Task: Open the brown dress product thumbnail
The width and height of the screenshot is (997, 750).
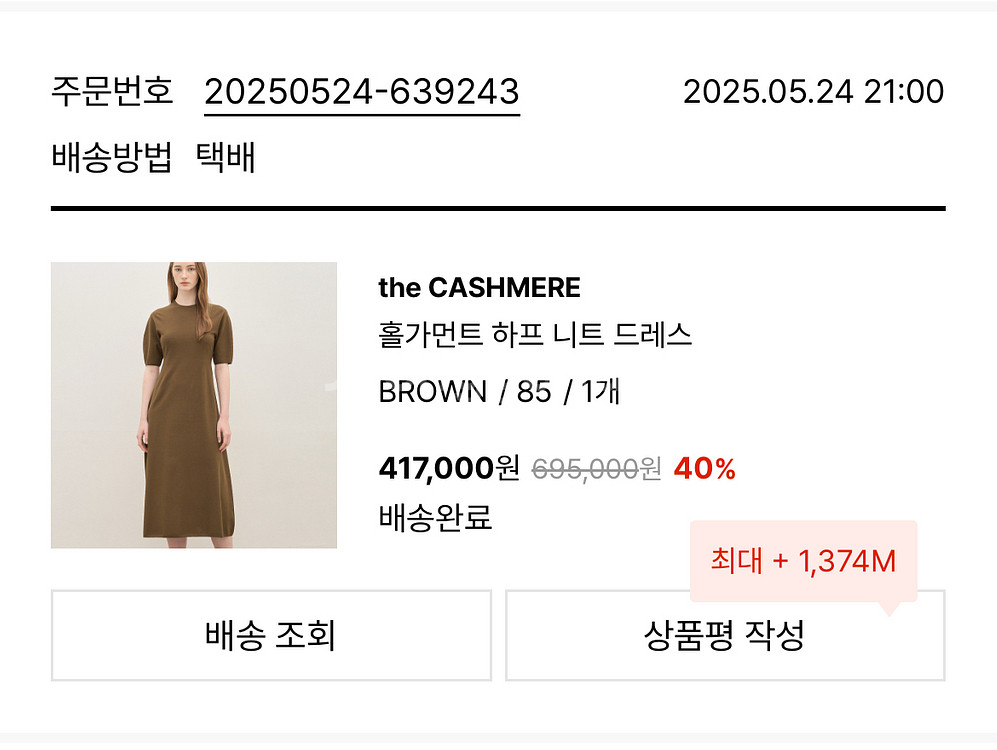Action: (194, 405)
